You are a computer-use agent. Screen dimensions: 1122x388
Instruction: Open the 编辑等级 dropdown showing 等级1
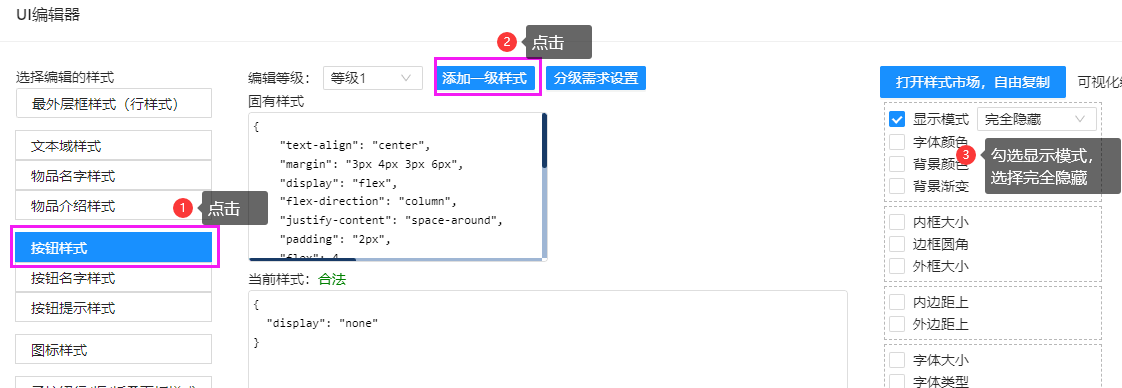[x=372, y=78]
